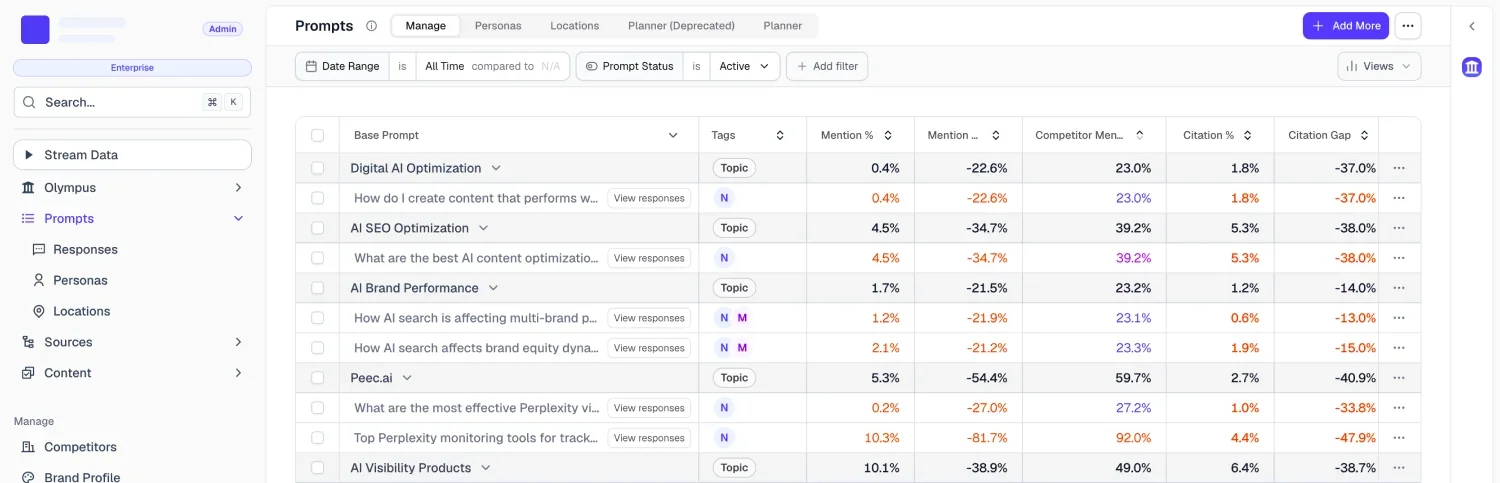
Task: Check the AI Brand Performance row checkbox
Action: 317,288
